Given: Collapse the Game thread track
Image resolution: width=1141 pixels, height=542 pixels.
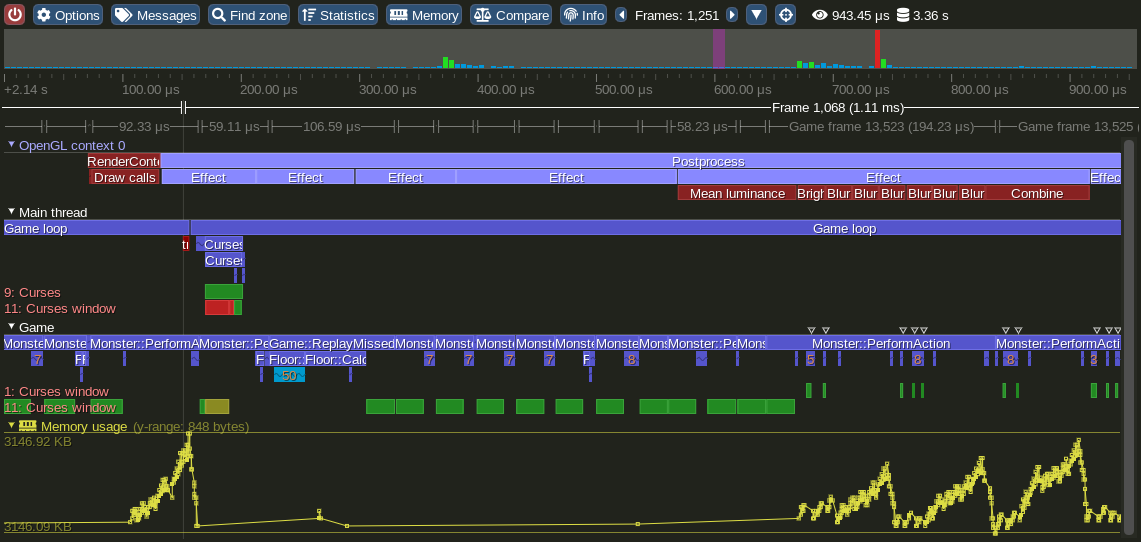Looking at the screenshot, I should [12, 327].
